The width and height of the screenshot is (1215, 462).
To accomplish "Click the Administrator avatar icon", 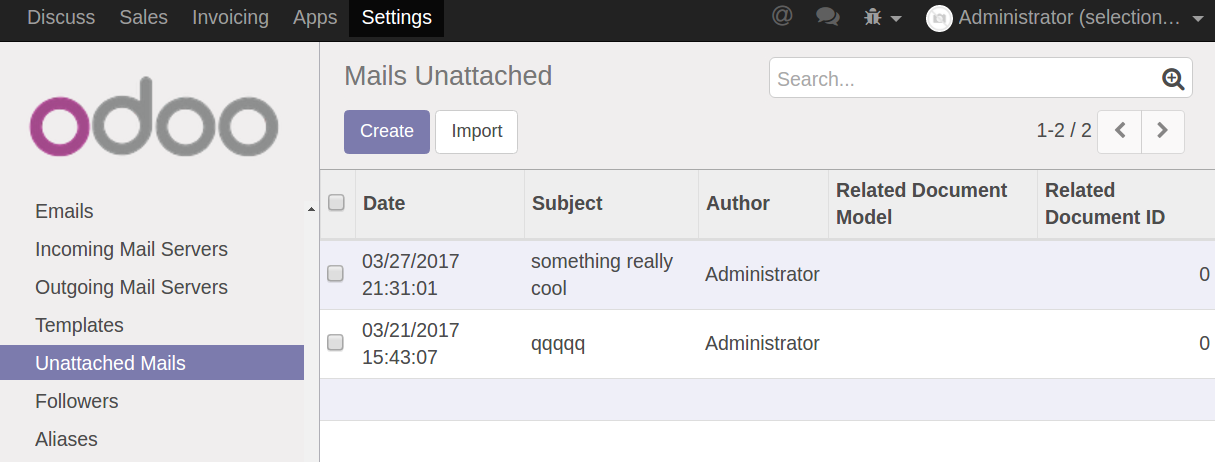I will click(x=939, y=18).
